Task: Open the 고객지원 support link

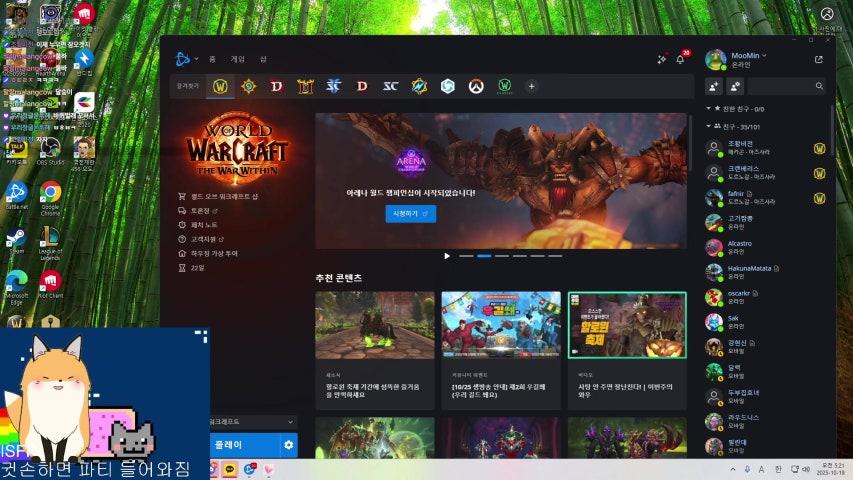Action: pos(201,239)
